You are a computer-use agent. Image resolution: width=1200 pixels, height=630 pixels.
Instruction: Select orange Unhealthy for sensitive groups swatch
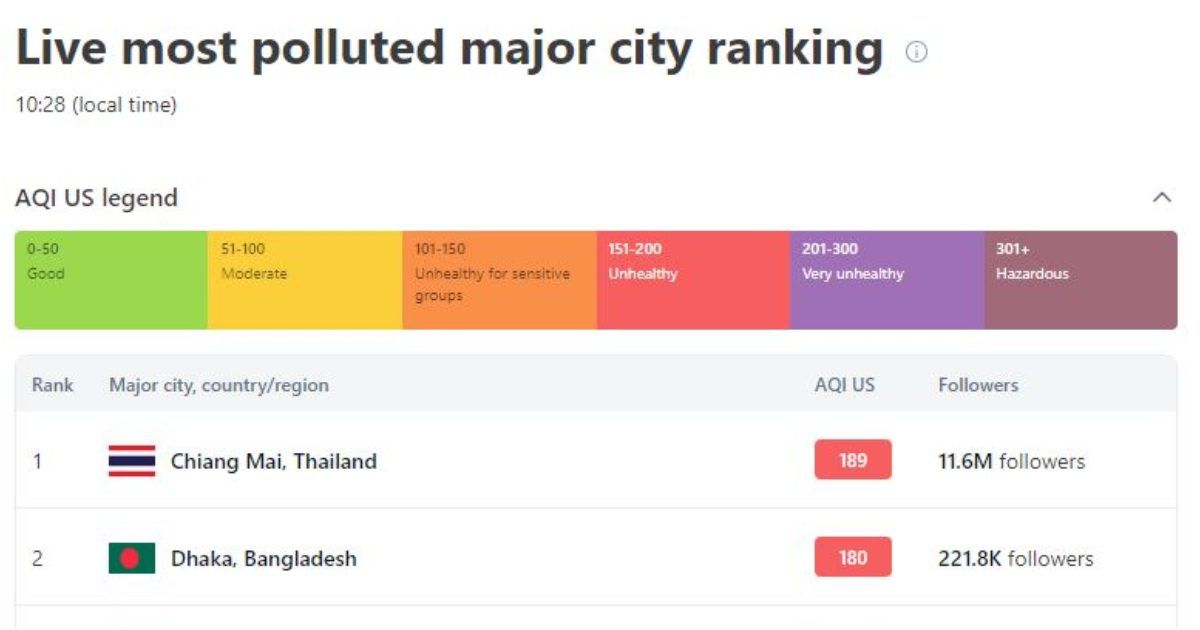coord(499,280)
